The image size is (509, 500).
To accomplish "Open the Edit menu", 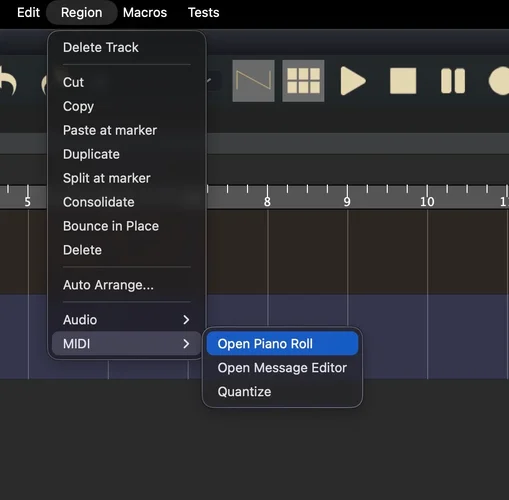I will click(x=28, y=13).
